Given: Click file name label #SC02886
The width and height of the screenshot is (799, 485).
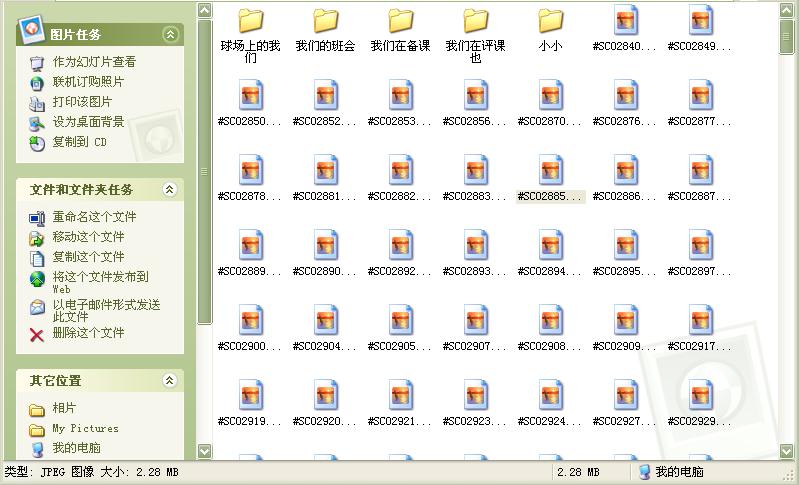Looking at the screenshot, I should (x=624, y=197).
